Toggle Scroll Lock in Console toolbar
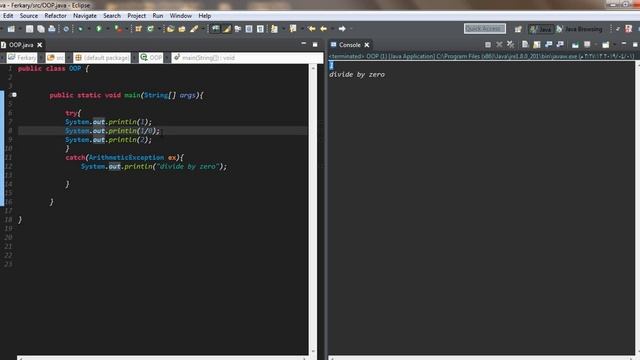Screen dimensions: 640x360 coord(537,44)
